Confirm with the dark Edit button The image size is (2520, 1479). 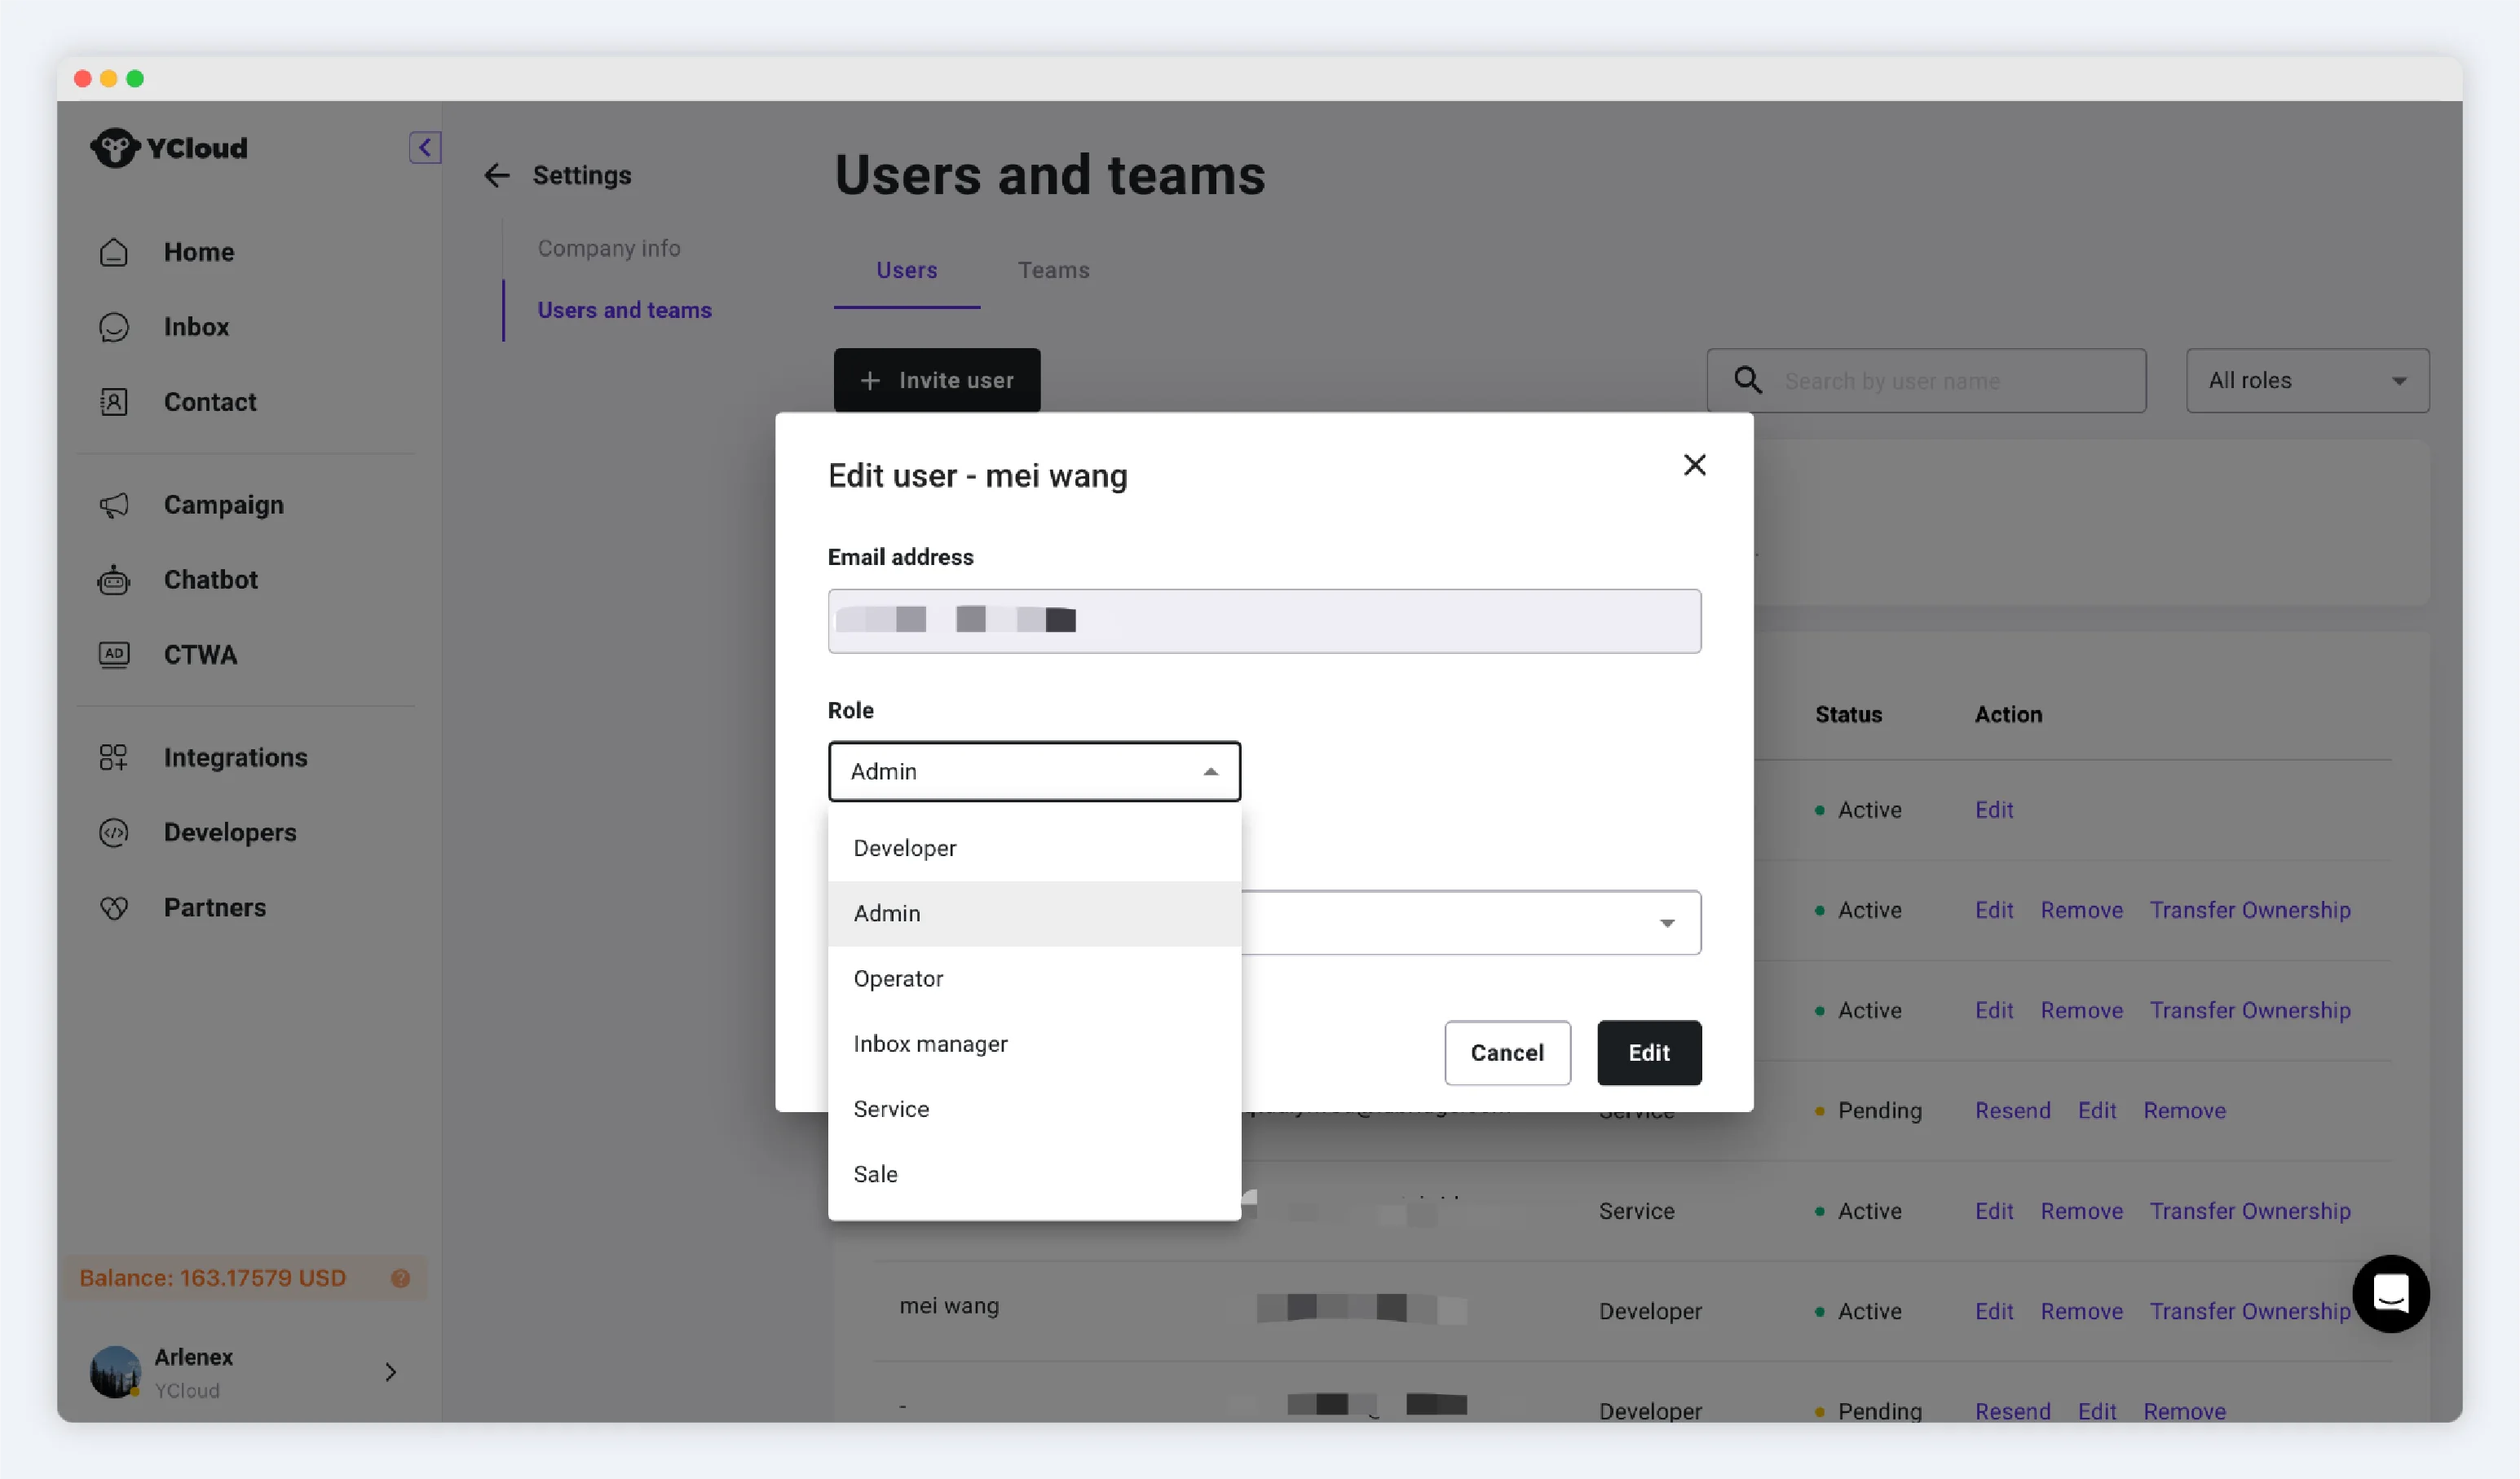(1649, 1053)
